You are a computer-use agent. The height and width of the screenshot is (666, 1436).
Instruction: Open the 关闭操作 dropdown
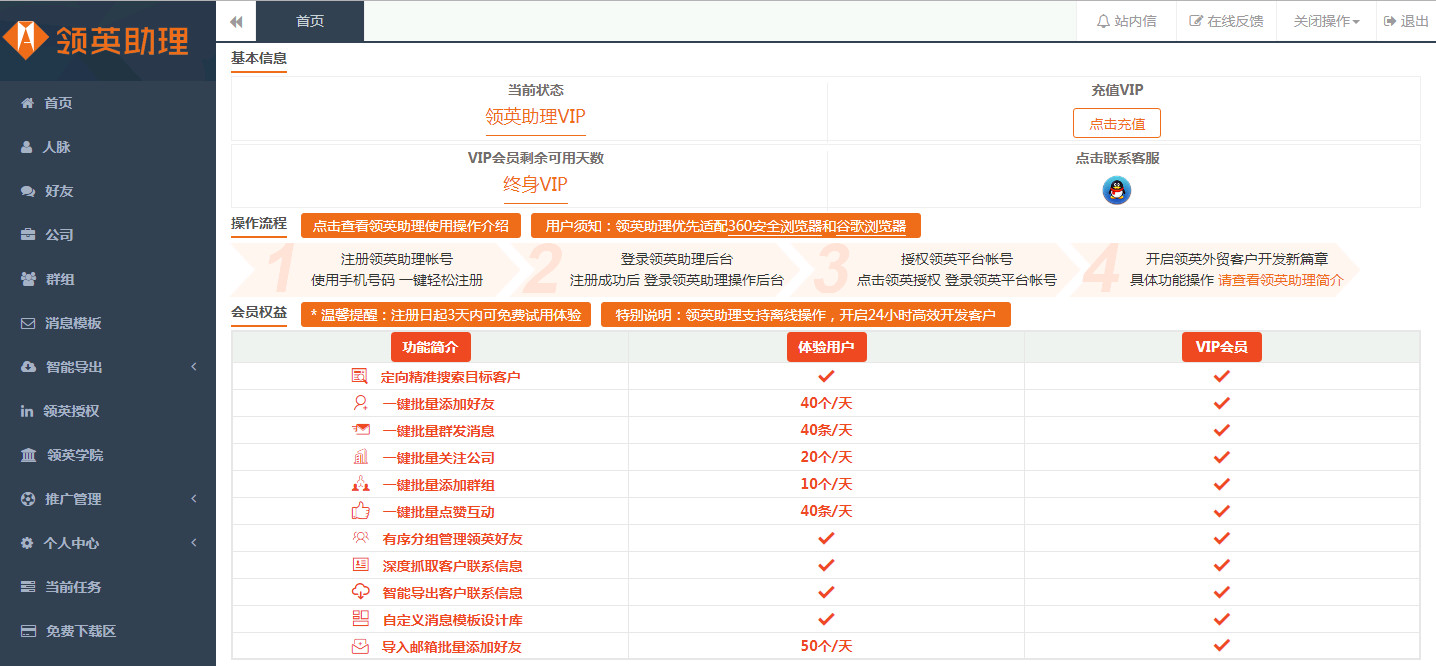point(1326,21)
